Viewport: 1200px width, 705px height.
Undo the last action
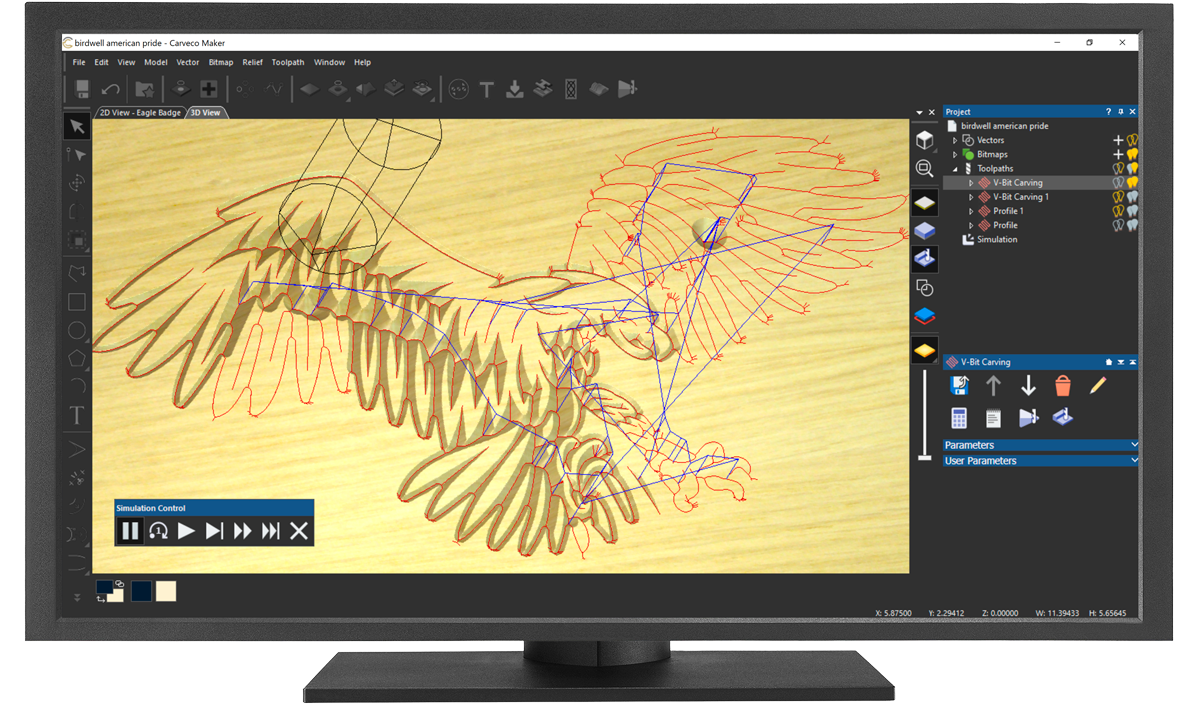(111, 89)
